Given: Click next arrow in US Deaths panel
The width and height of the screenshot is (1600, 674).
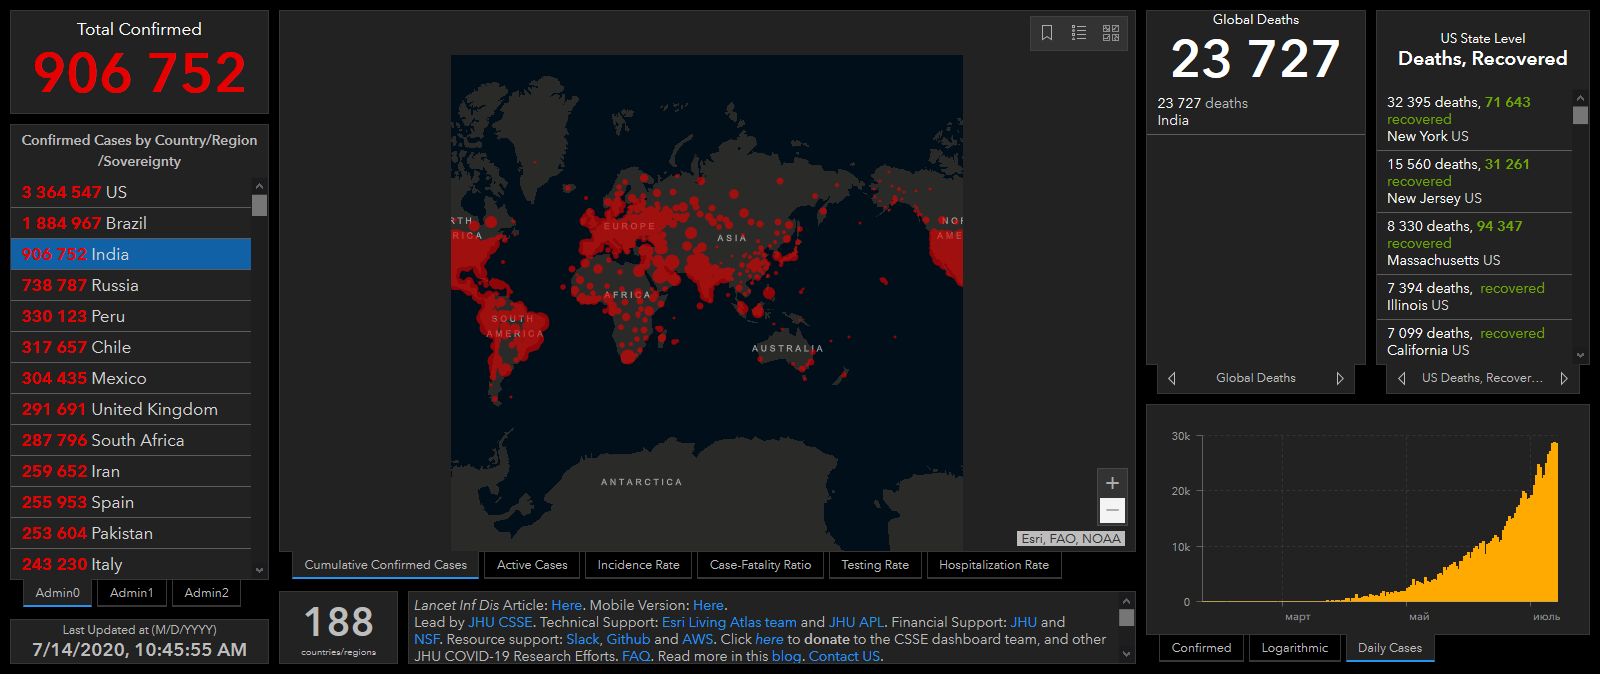Looking at the screenshot, I should (1564, 378).
